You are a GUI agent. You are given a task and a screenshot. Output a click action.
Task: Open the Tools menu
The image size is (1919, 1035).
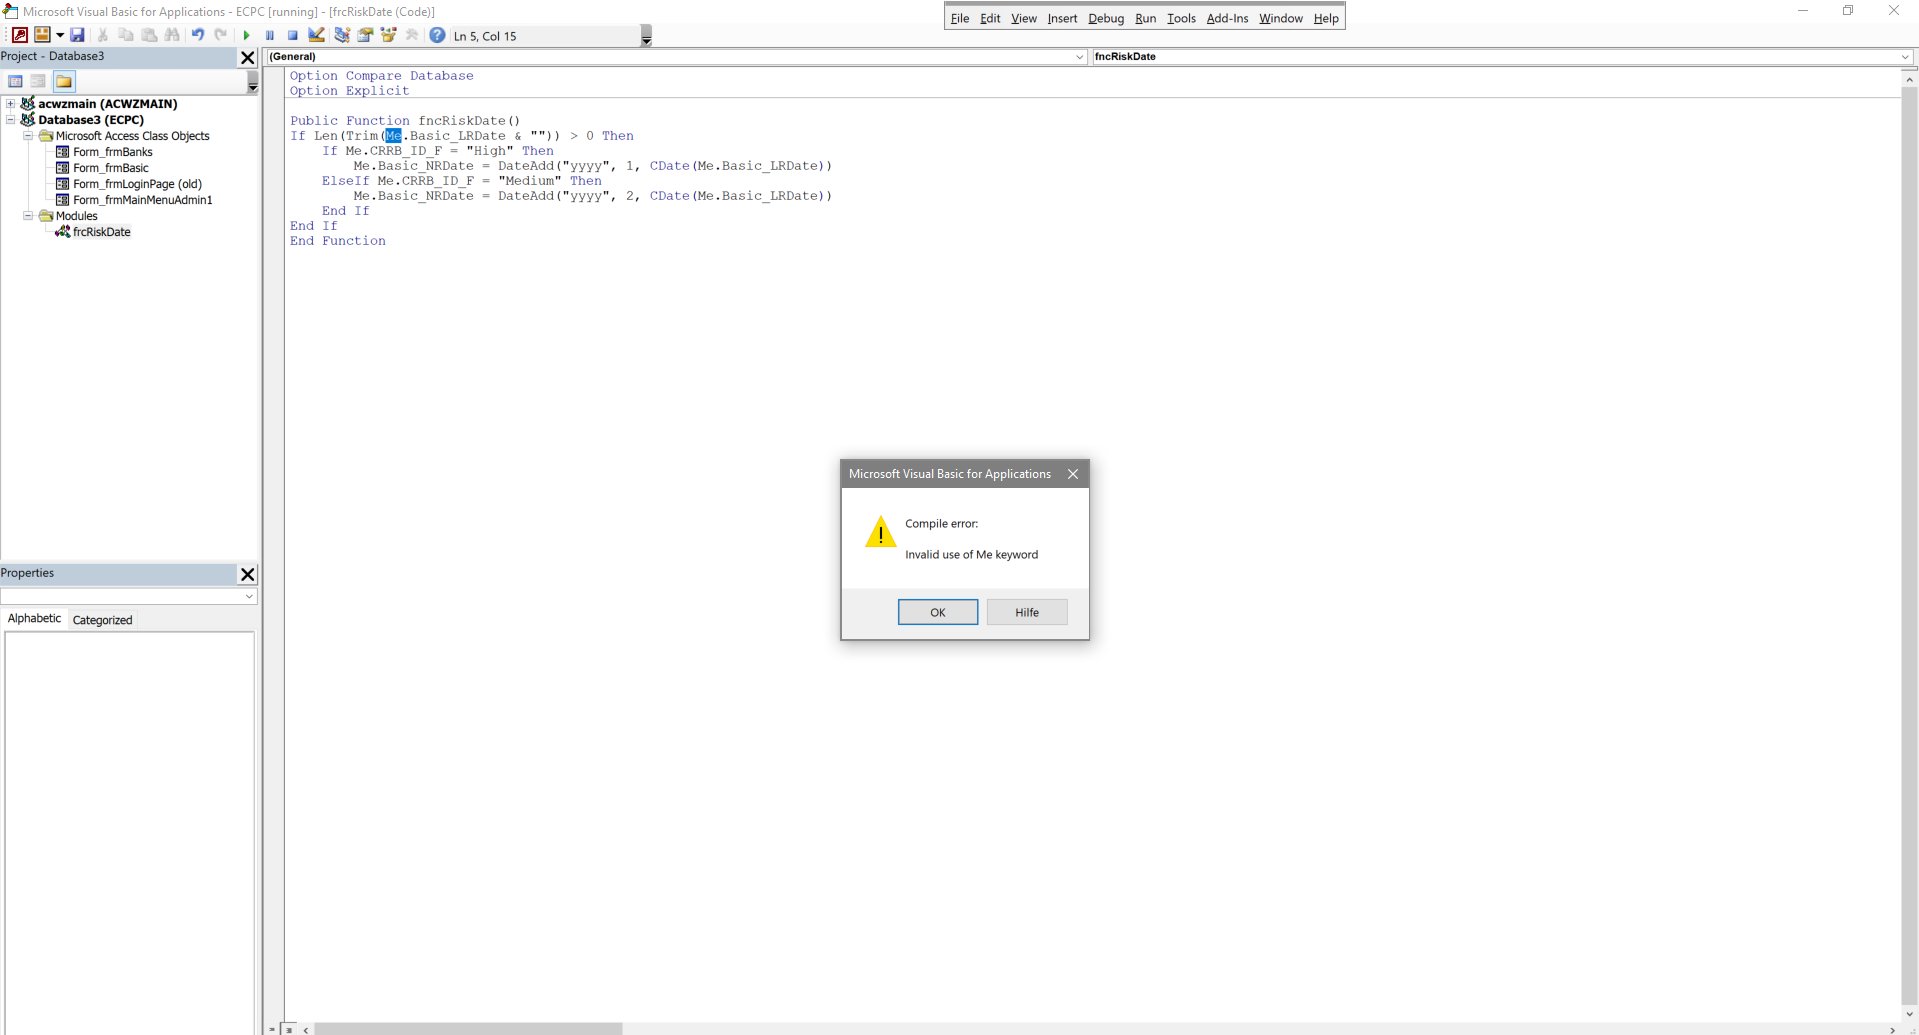1181,18
